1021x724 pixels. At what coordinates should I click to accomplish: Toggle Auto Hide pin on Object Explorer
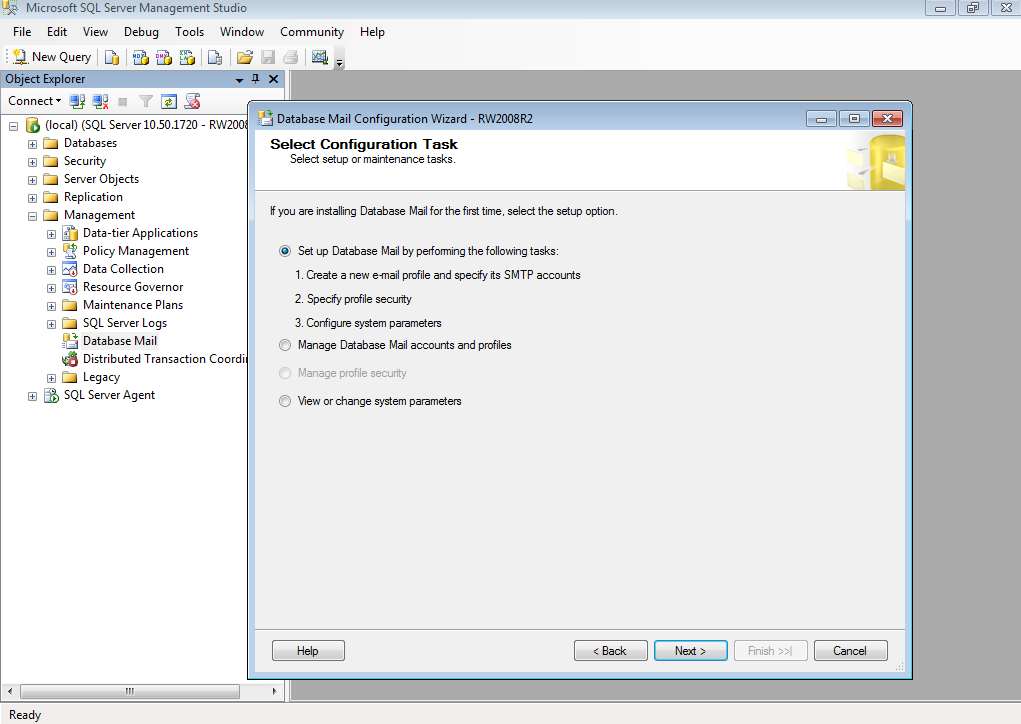click(255, 79)
